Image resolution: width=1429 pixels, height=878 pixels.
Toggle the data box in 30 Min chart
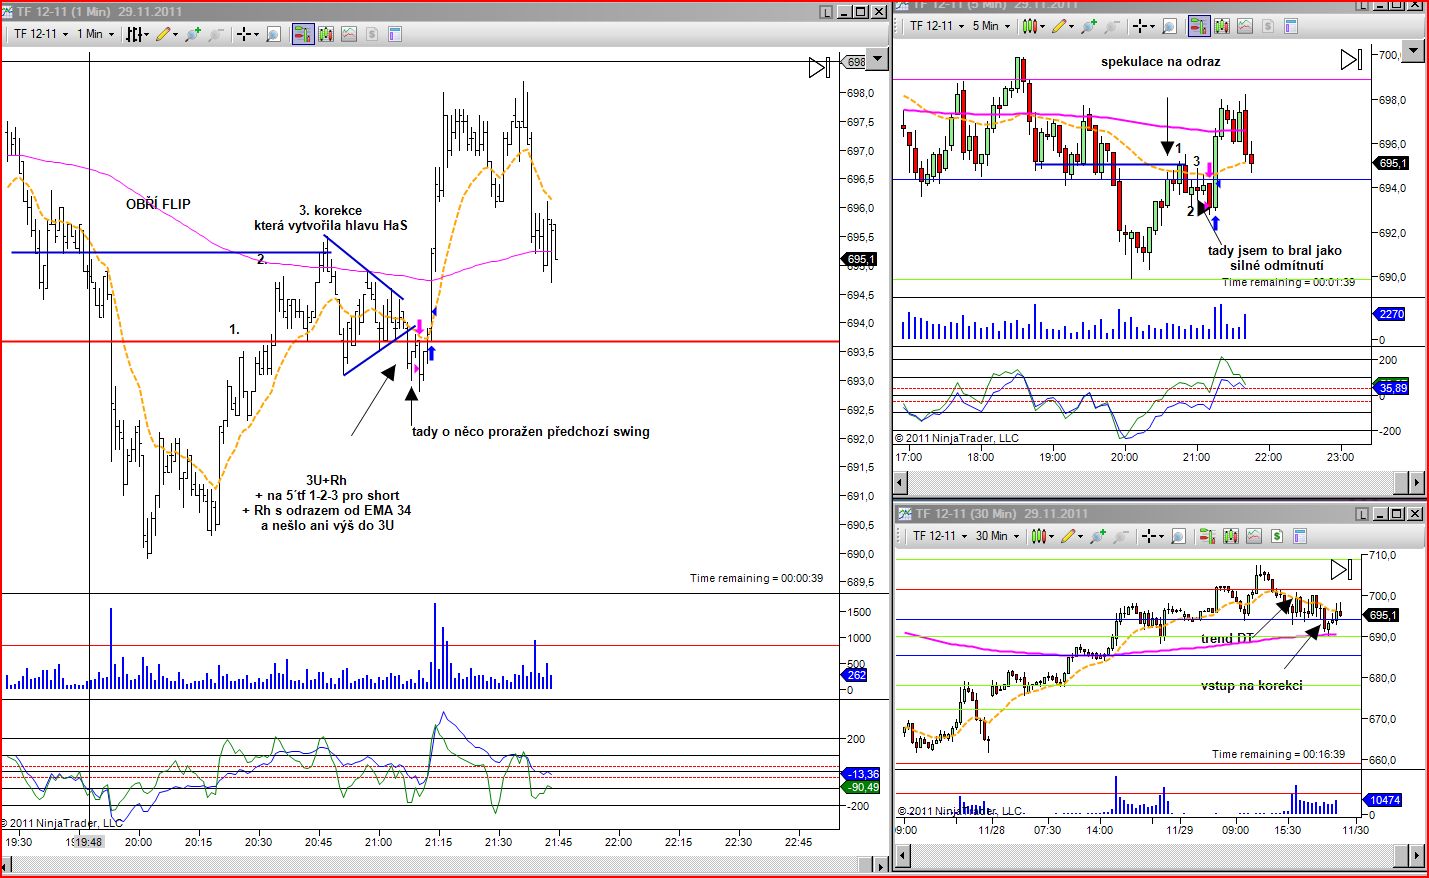point(1179,536)
